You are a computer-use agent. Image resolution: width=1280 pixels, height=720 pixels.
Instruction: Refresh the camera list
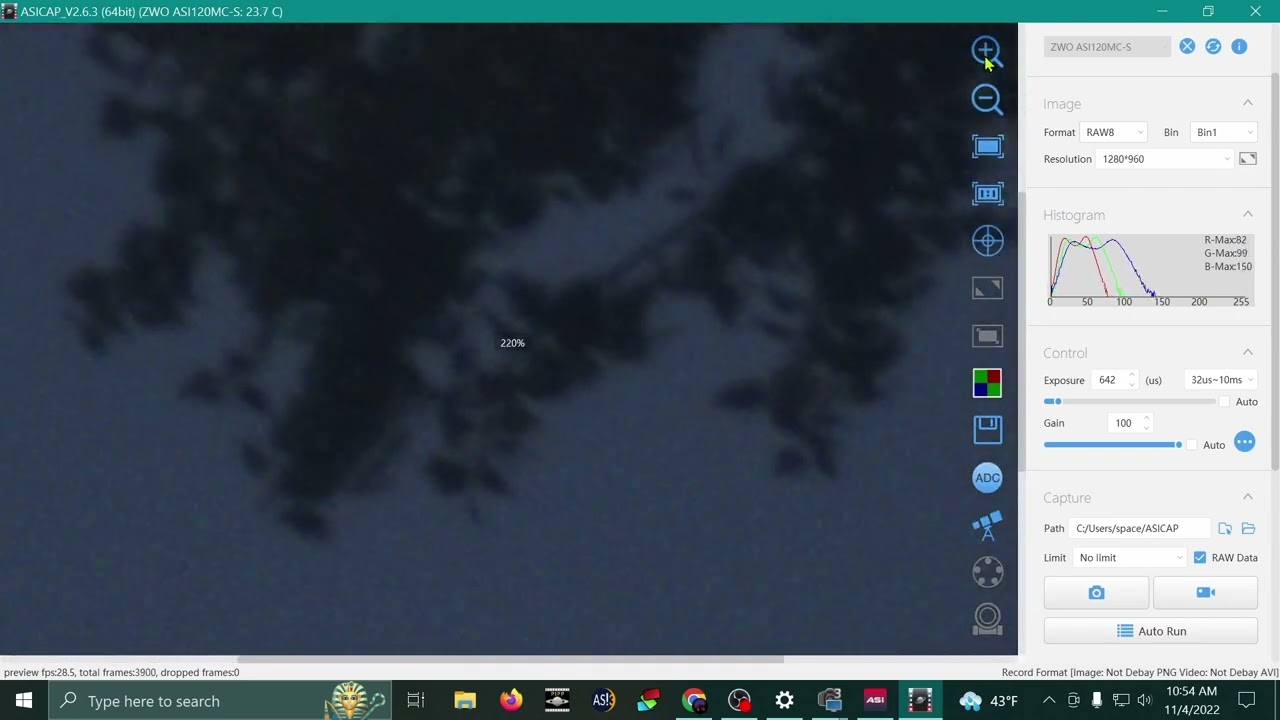tap(1213, 46)
